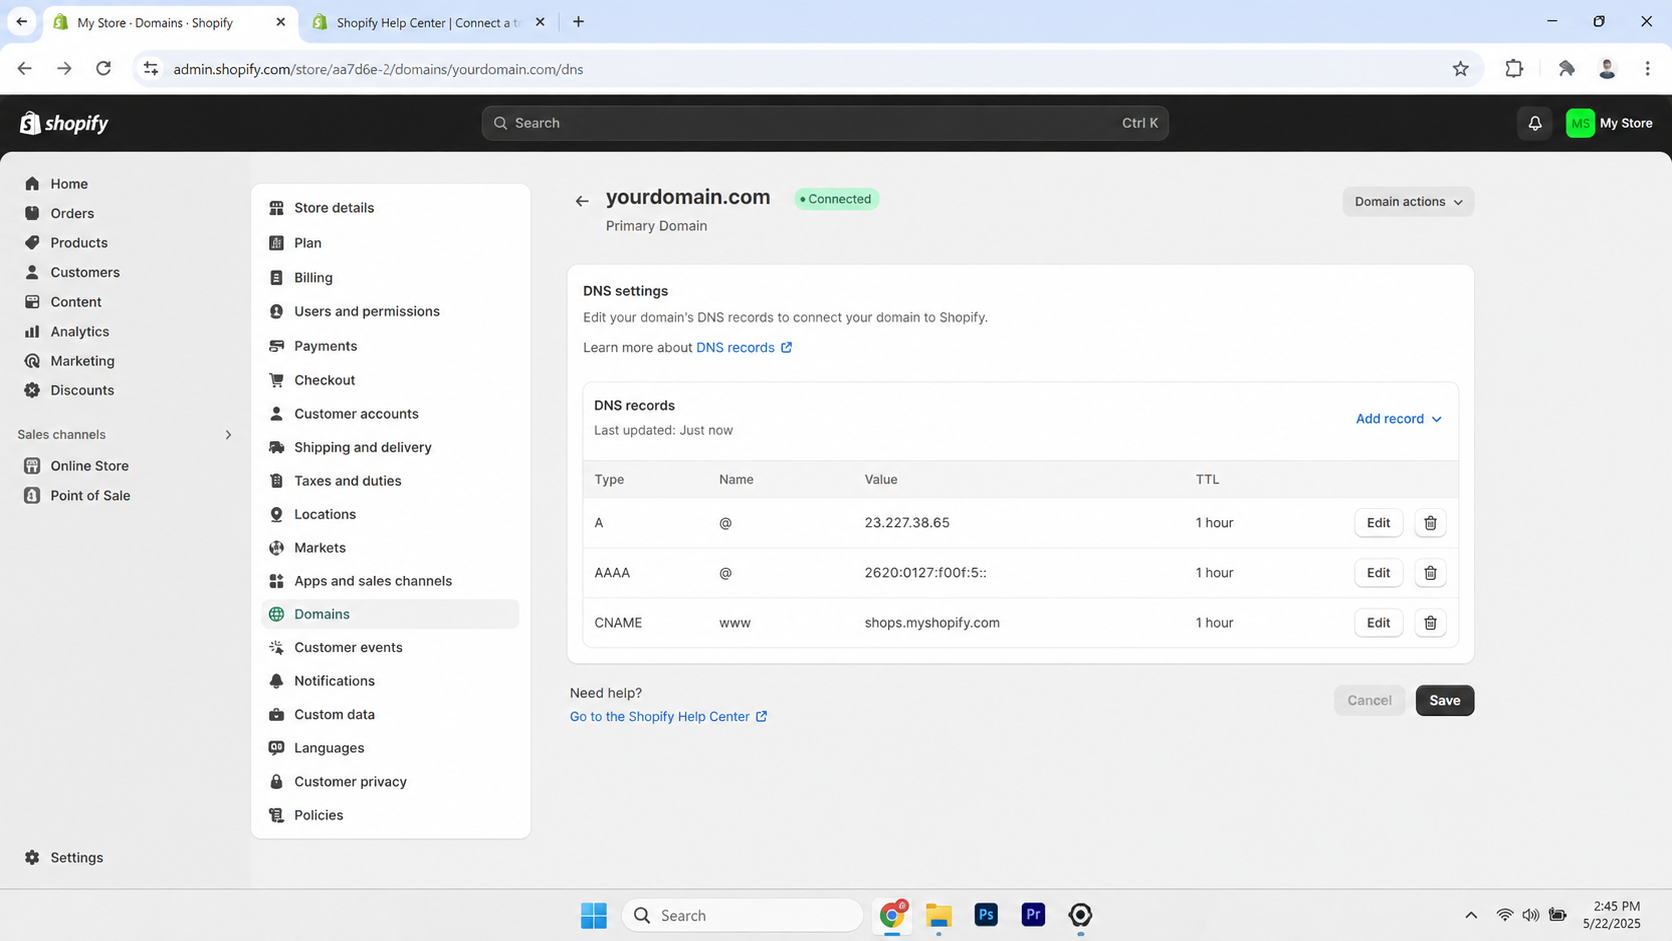
Task: Click the Chrome icon in the taskbar
Action: click(x=892, y=915)
